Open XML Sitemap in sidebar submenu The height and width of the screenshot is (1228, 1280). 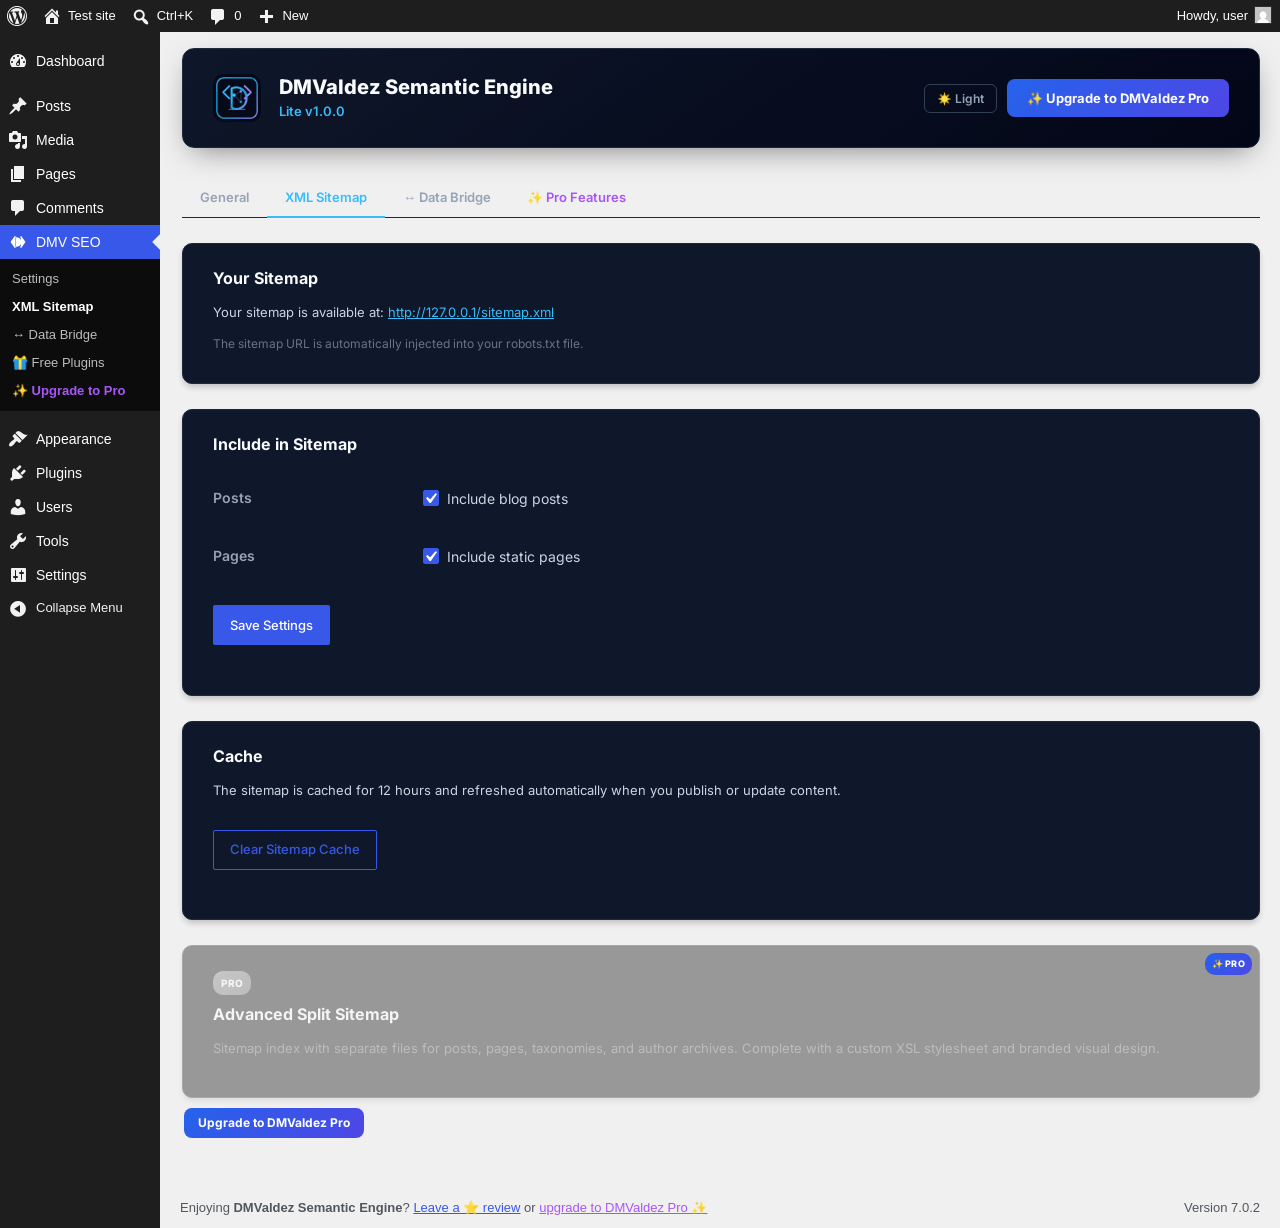53,307
